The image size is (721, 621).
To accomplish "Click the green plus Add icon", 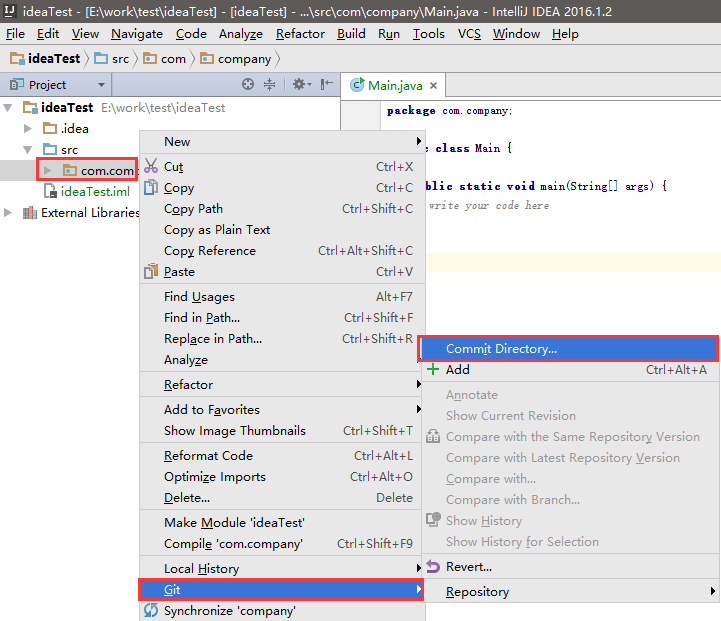I will point(432,370).
